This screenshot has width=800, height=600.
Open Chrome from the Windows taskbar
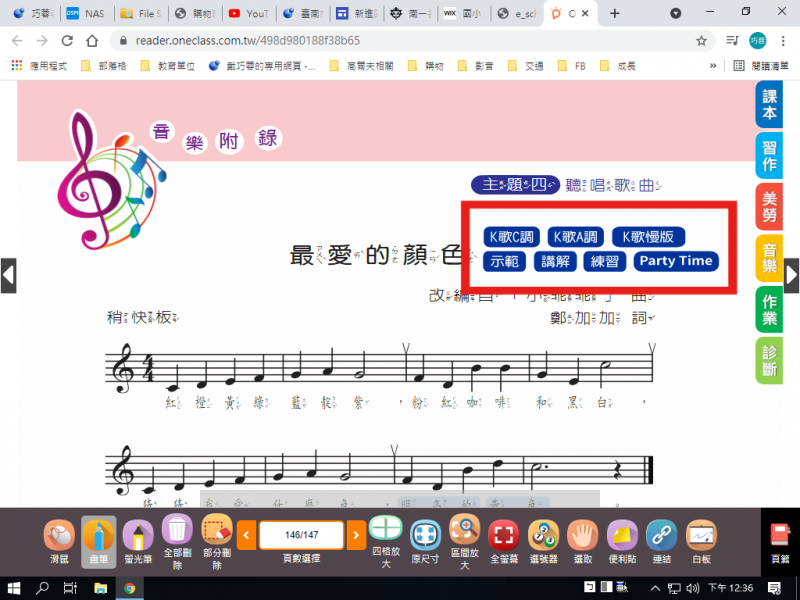(130, 589)
